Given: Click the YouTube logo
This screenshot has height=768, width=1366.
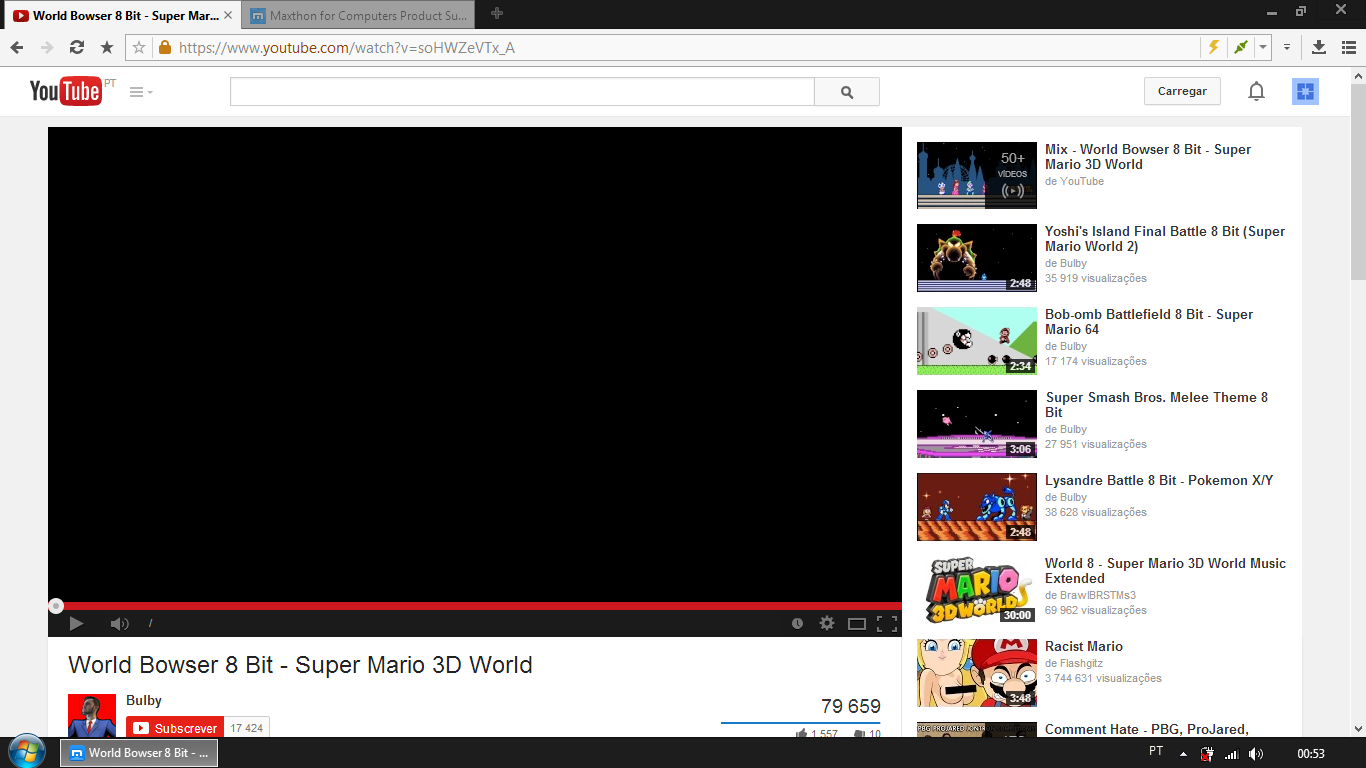Looking at the screenshot, I should click(66, 91).
